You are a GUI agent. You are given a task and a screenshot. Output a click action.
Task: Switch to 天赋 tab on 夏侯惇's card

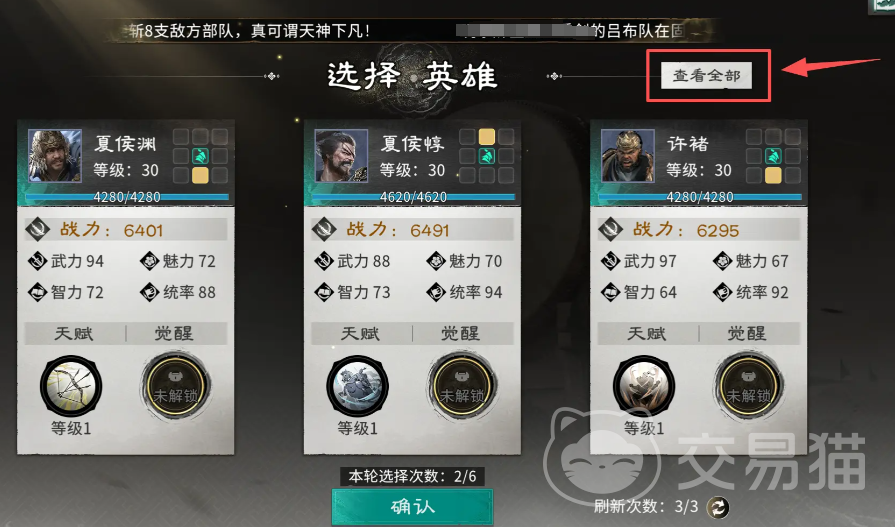coord(361,333)
